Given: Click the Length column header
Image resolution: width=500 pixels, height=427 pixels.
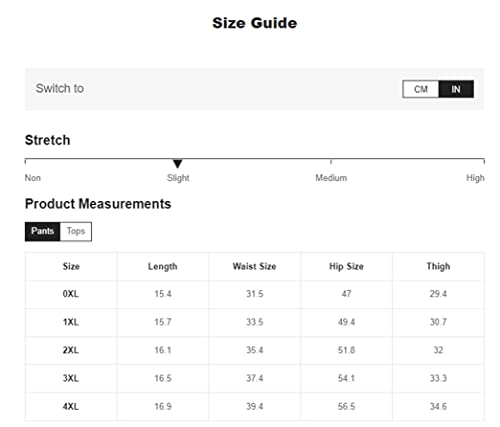Looking at the screenshot, I should coord(163,266).
